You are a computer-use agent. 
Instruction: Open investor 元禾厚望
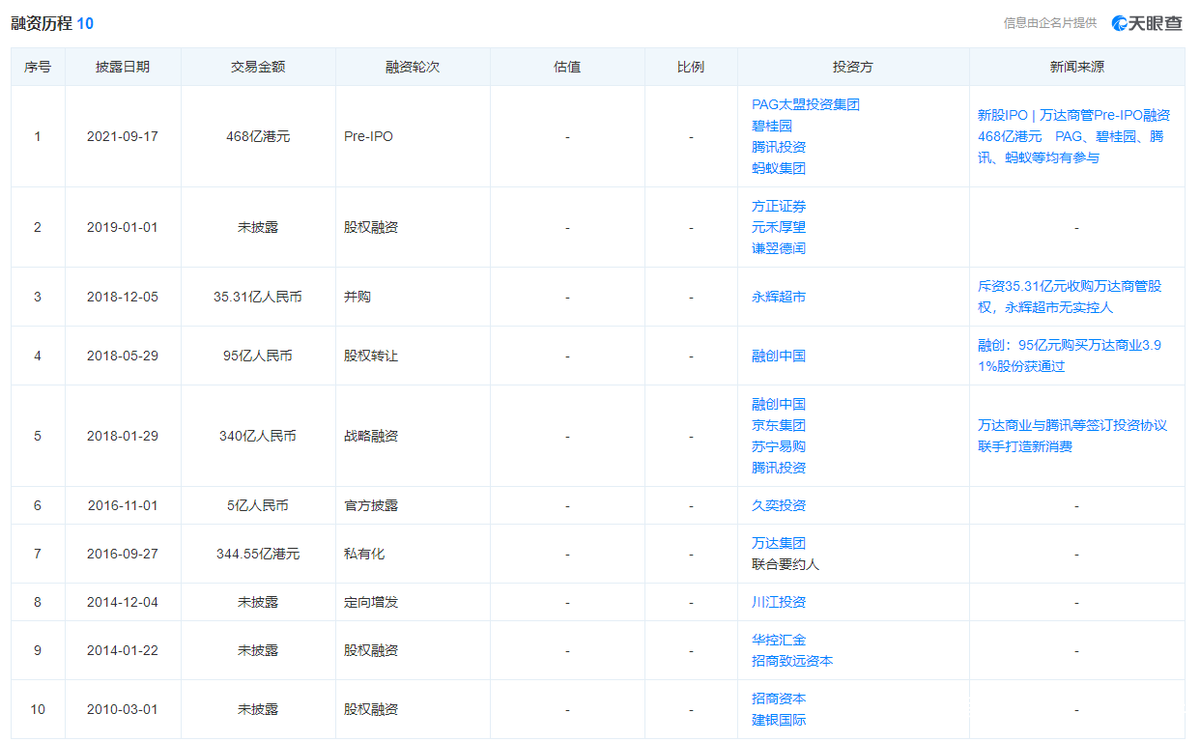pyautogui.click(x=779, y=227)
